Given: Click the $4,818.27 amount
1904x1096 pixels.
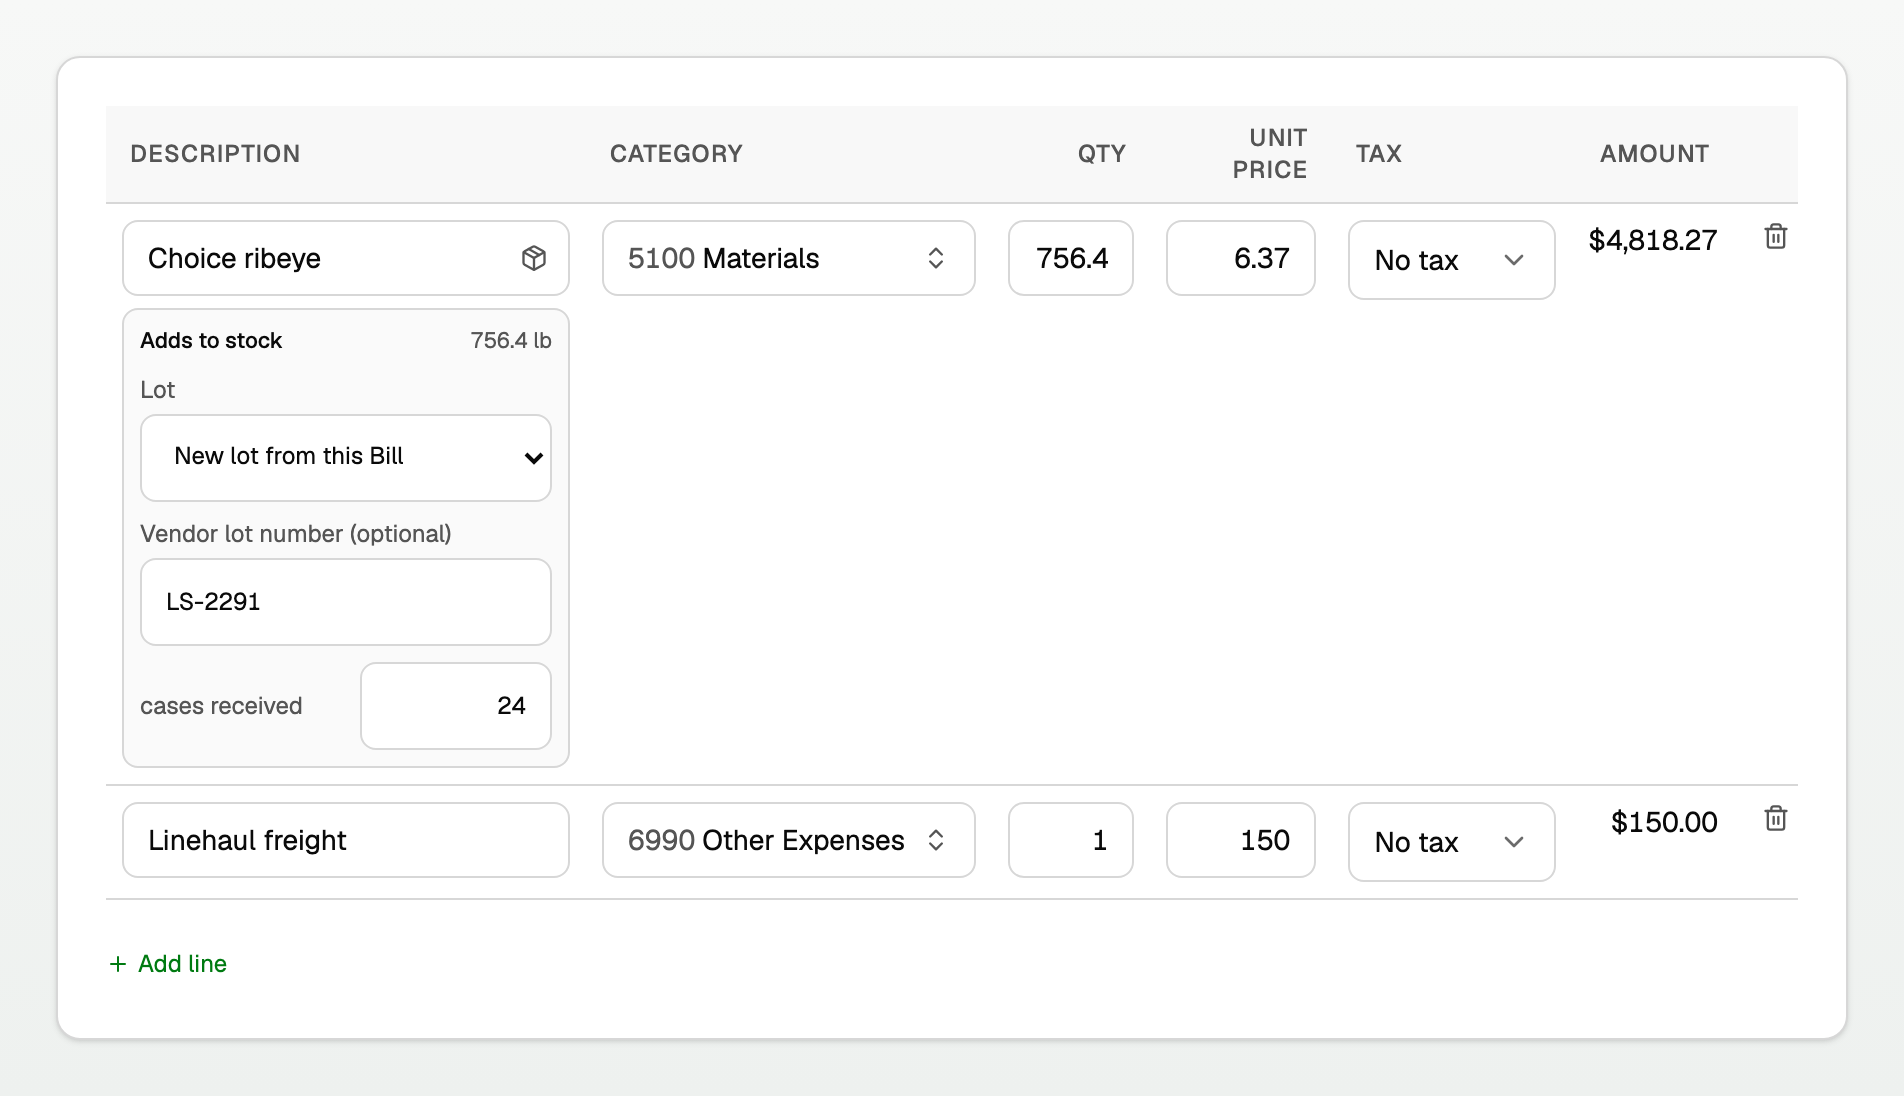Looking at the screenshot, I should 1653,240.
